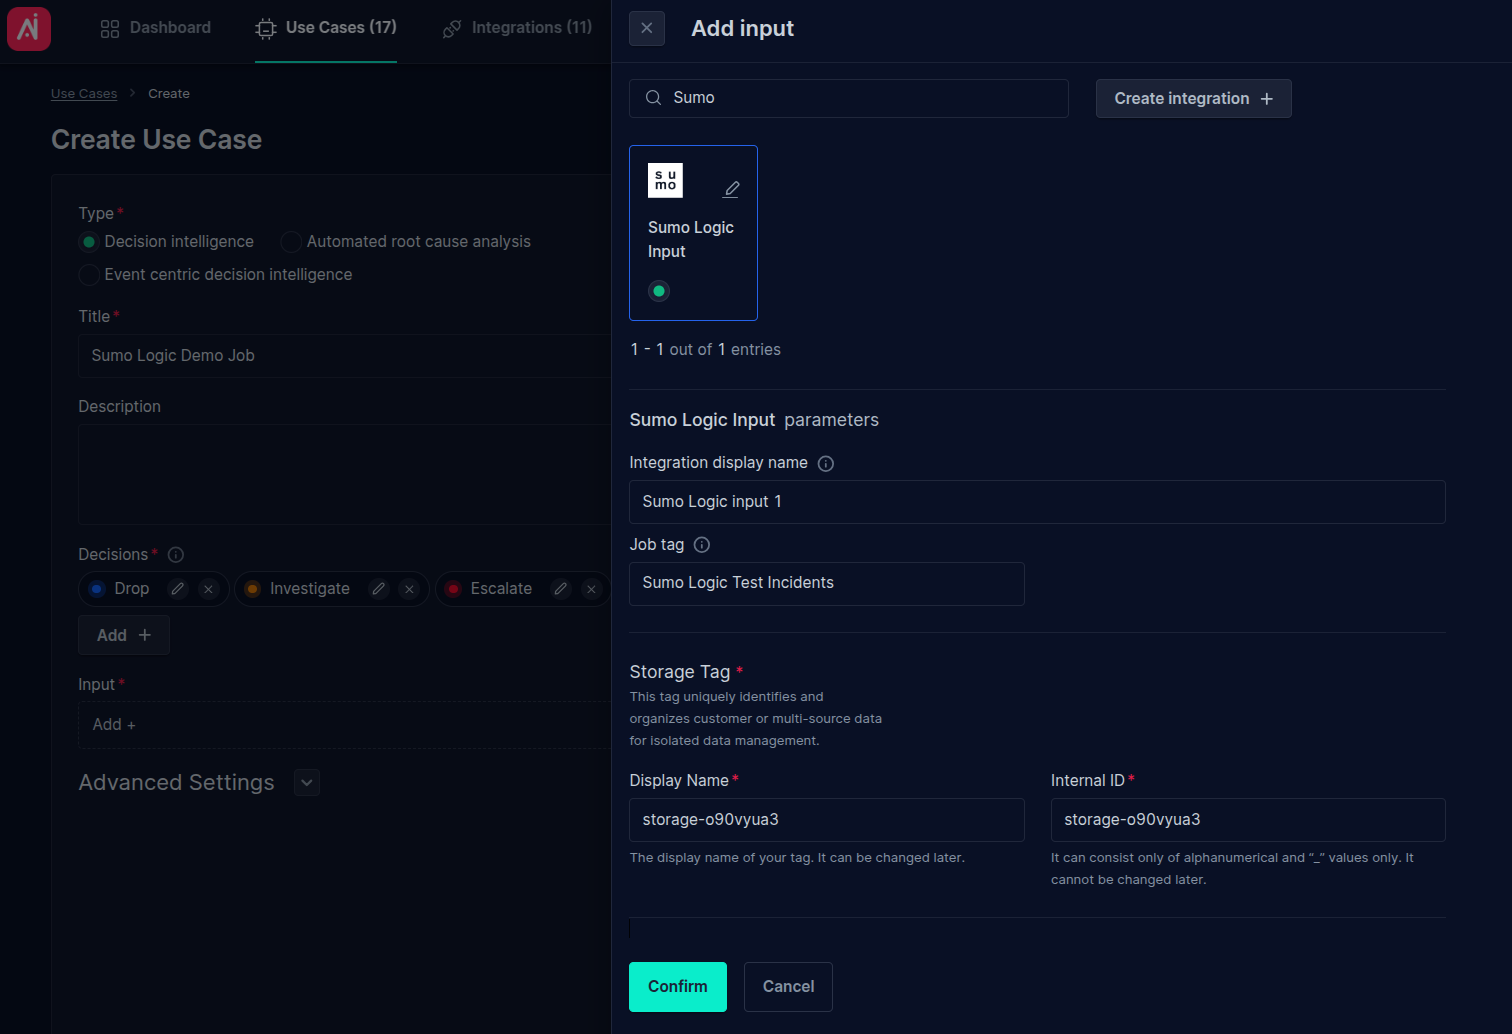
Task: Edit the Sumo Logic Input integration
Action: 732,189
